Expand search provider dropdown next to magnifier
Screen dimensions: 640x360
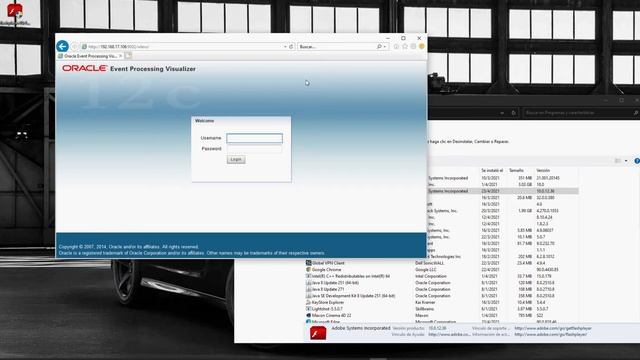pos(384,47)
